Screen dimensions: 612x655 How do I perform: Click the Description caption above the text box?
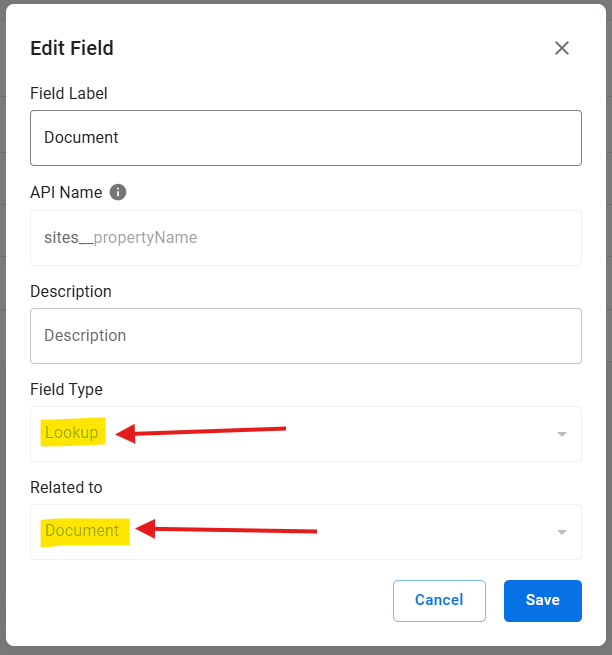click(71, 291)
